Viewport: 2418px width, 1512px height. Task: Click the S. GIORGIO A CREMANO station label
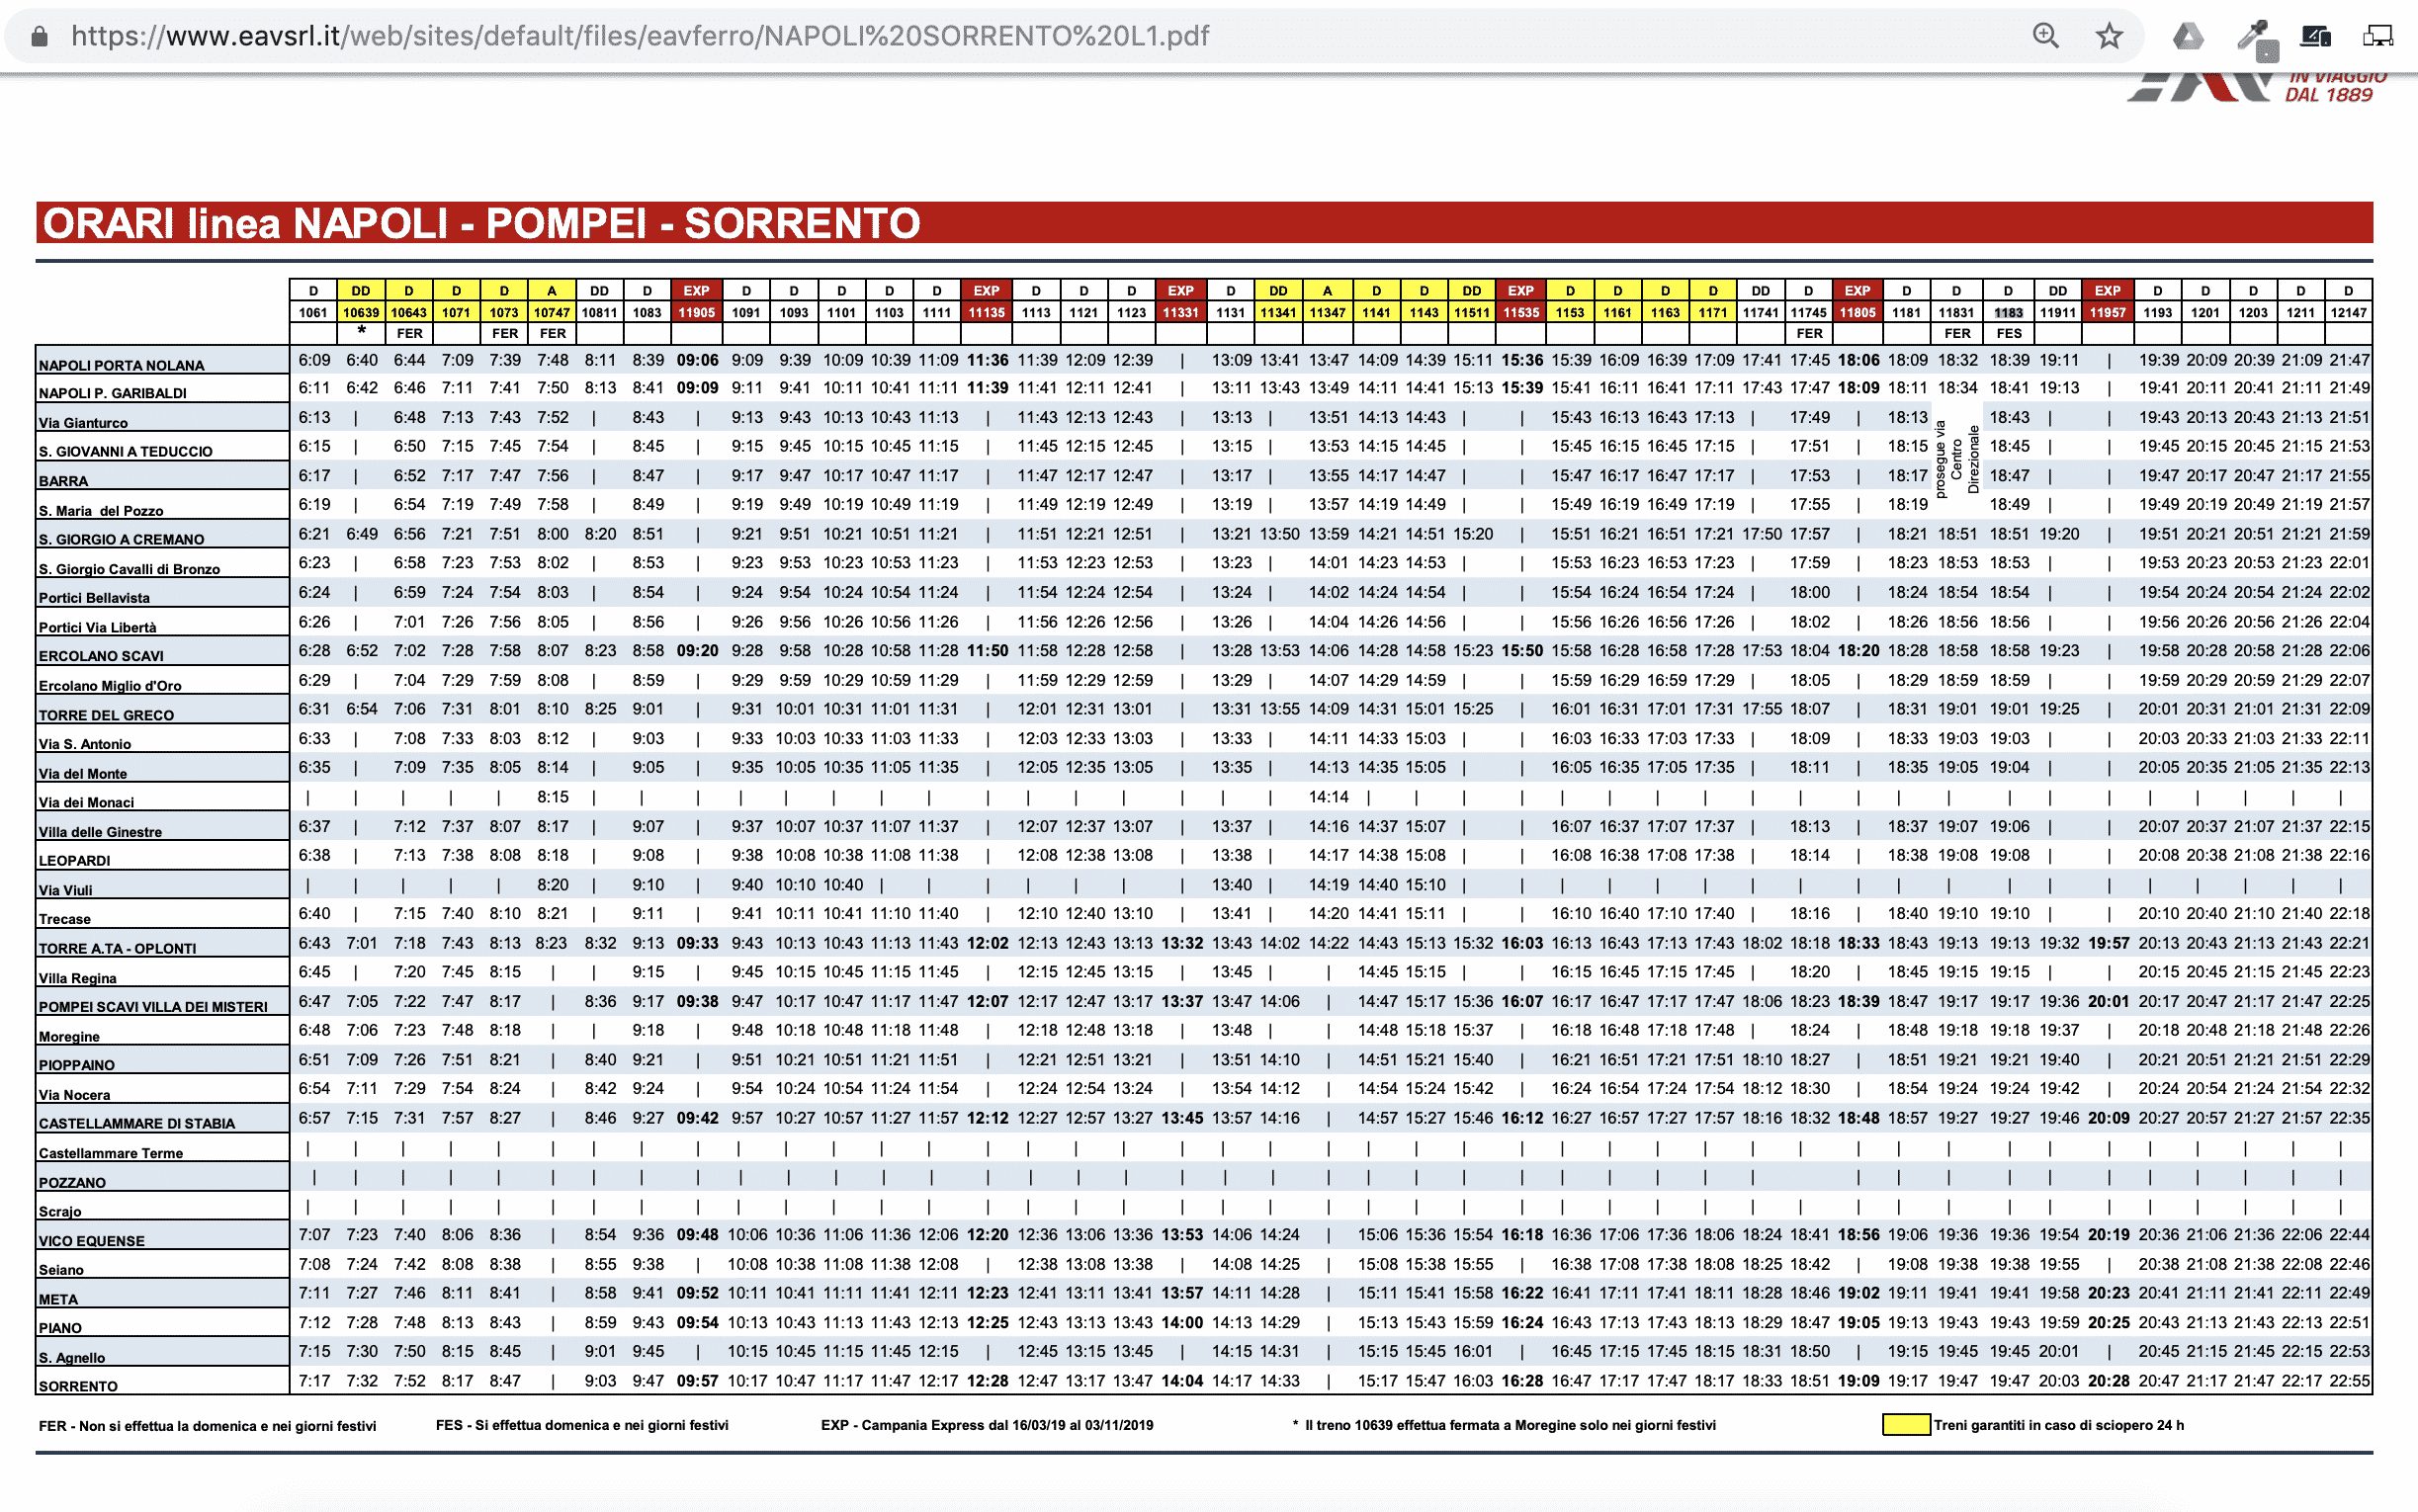tap(121, 539)
